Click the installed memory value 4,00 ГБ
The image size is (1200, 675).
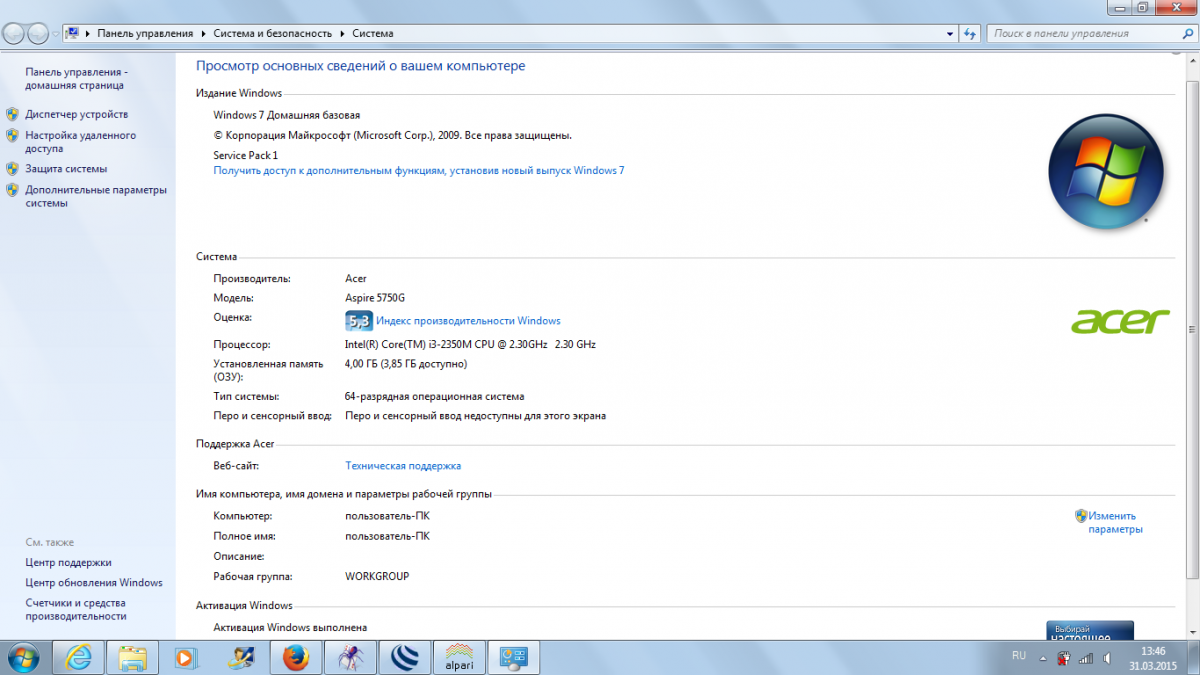[406, 364]
